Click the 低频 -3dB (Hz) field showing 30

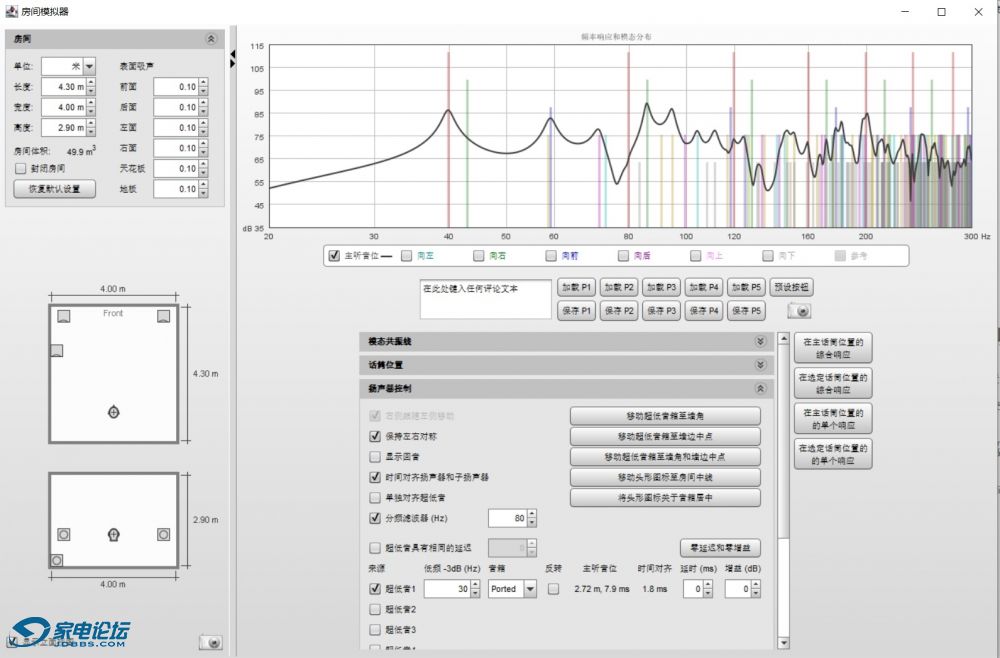pyautogui.click(x=447, y=589)
